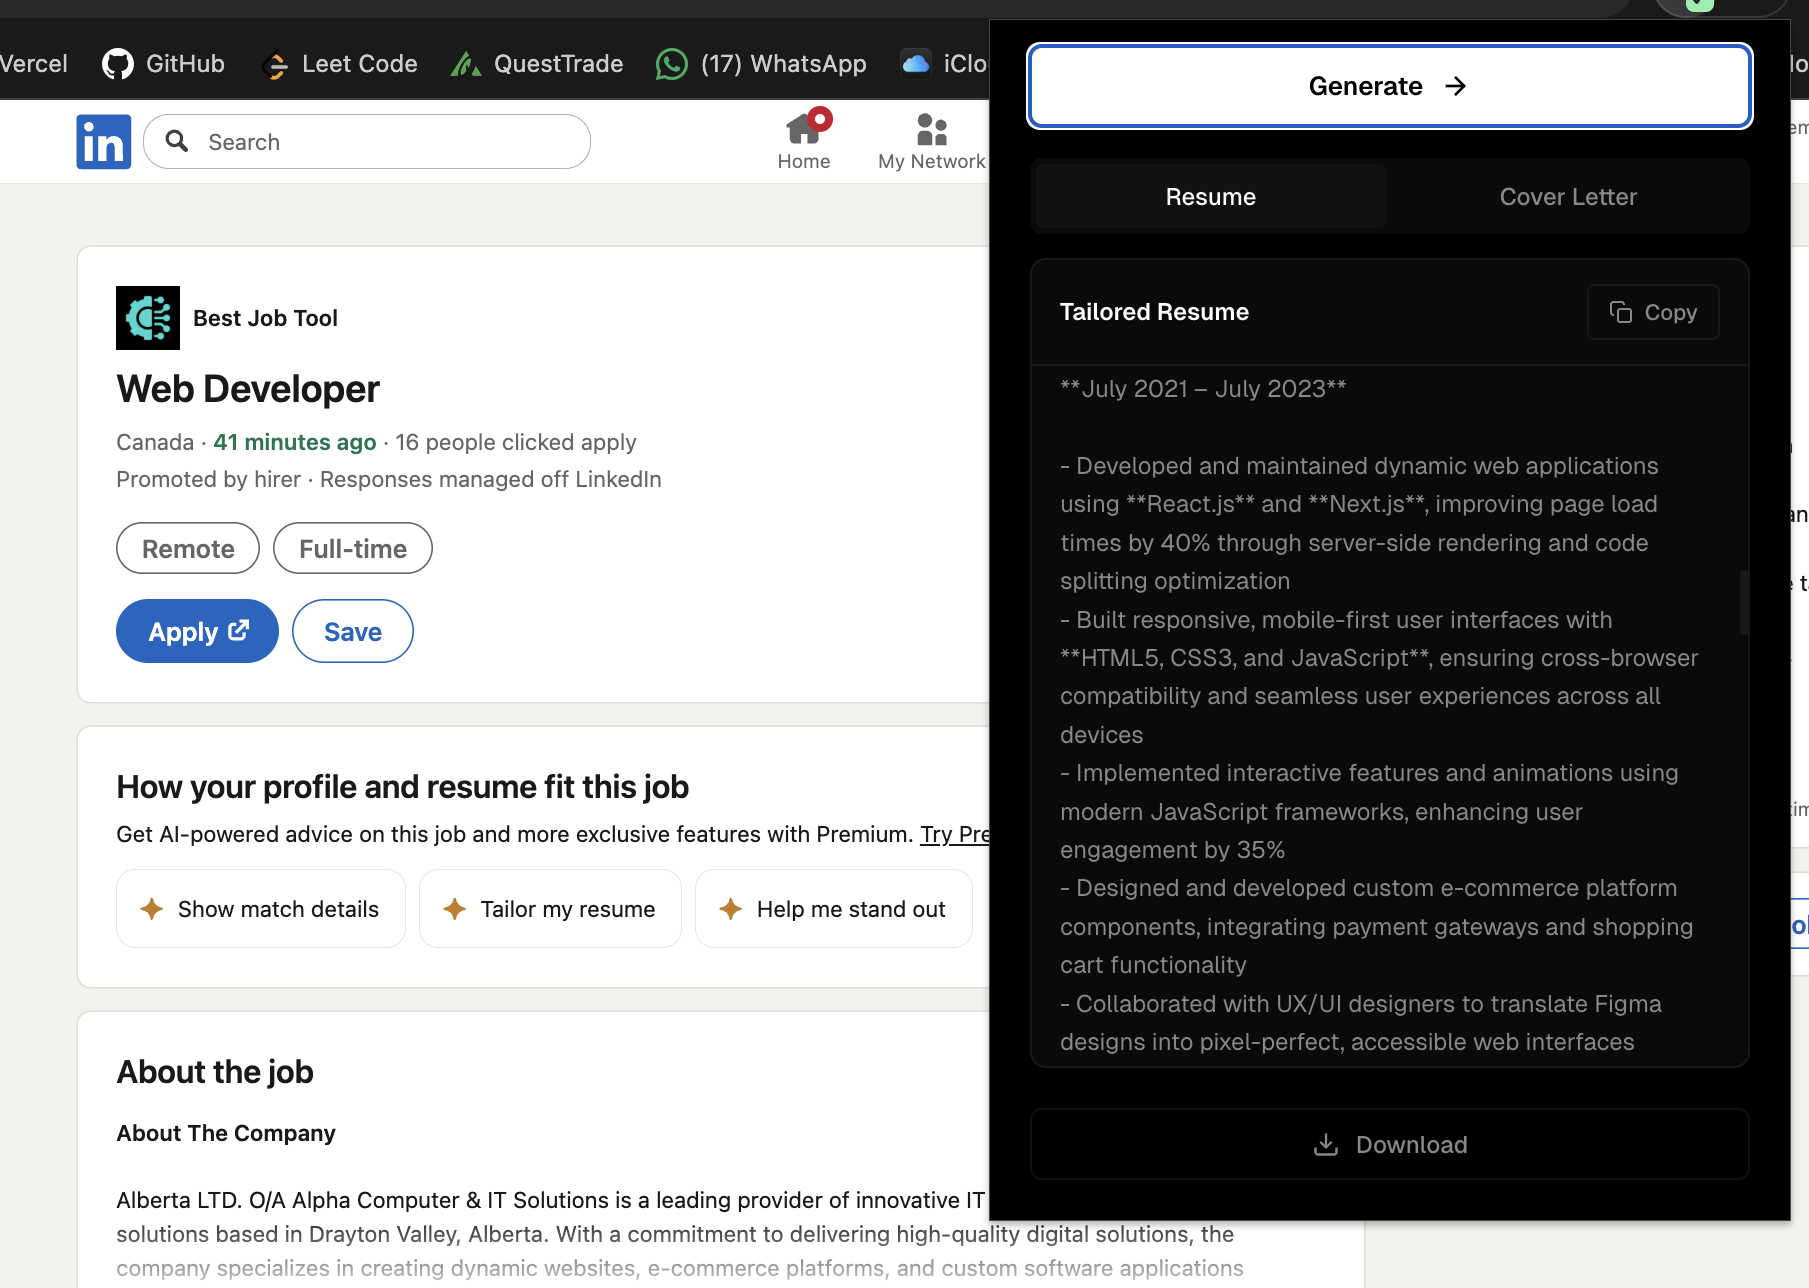Open the GitHub bookmark
The image size is (1809, 1288).
pyautogui.click(x=162, y=63)
